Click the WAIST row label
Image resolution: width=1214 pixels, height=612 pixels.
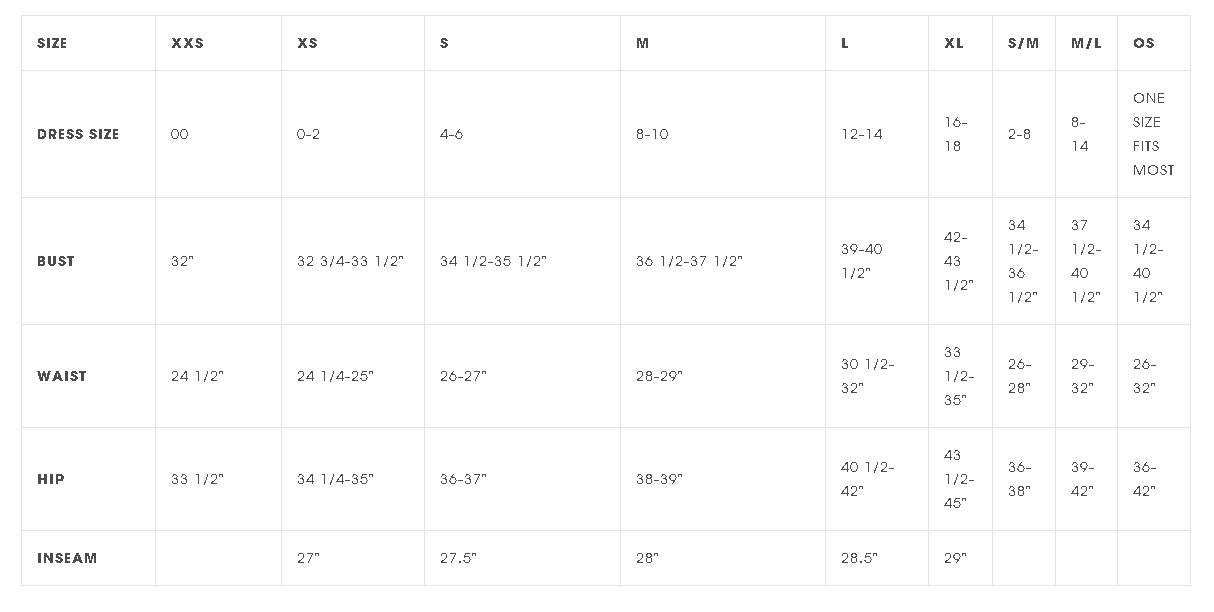(62, 376)
